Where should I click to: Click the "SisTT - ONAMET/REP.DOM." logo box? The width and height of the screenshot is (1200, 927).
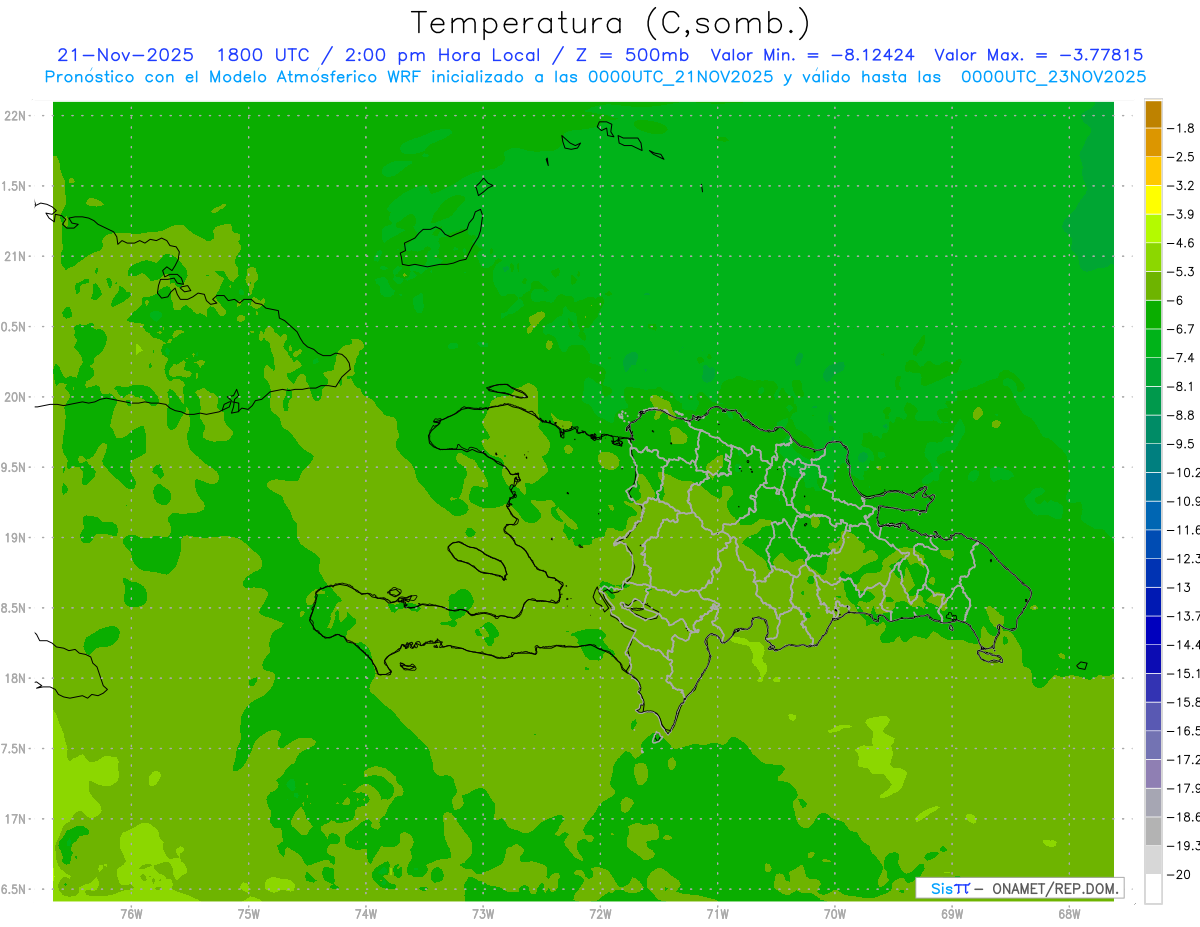[1019, 888]
